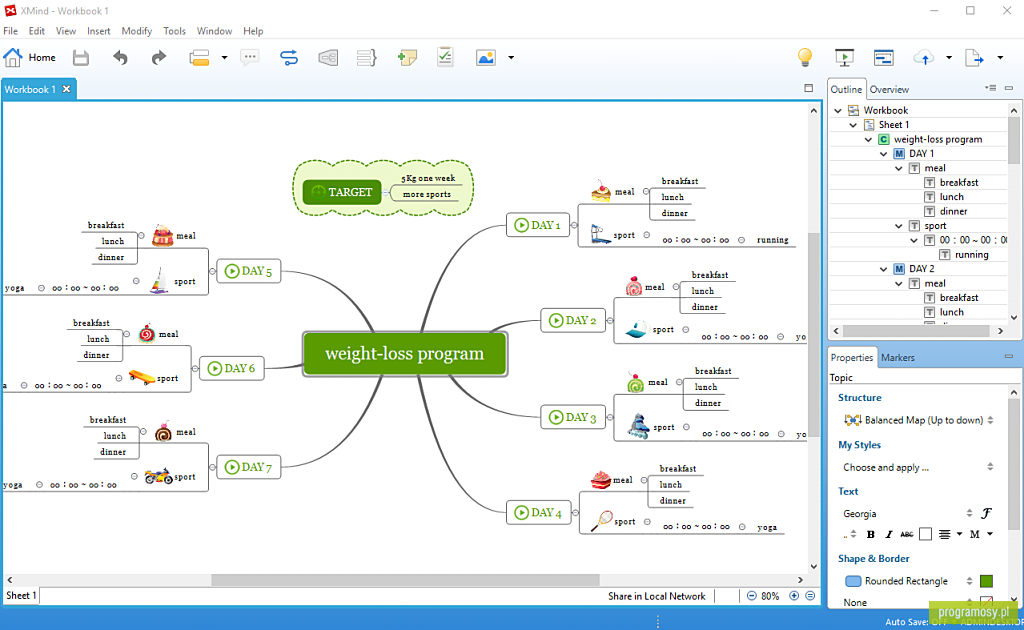The image size is (1024, 630).
Task: Start presentation mode
Action: 844,57
